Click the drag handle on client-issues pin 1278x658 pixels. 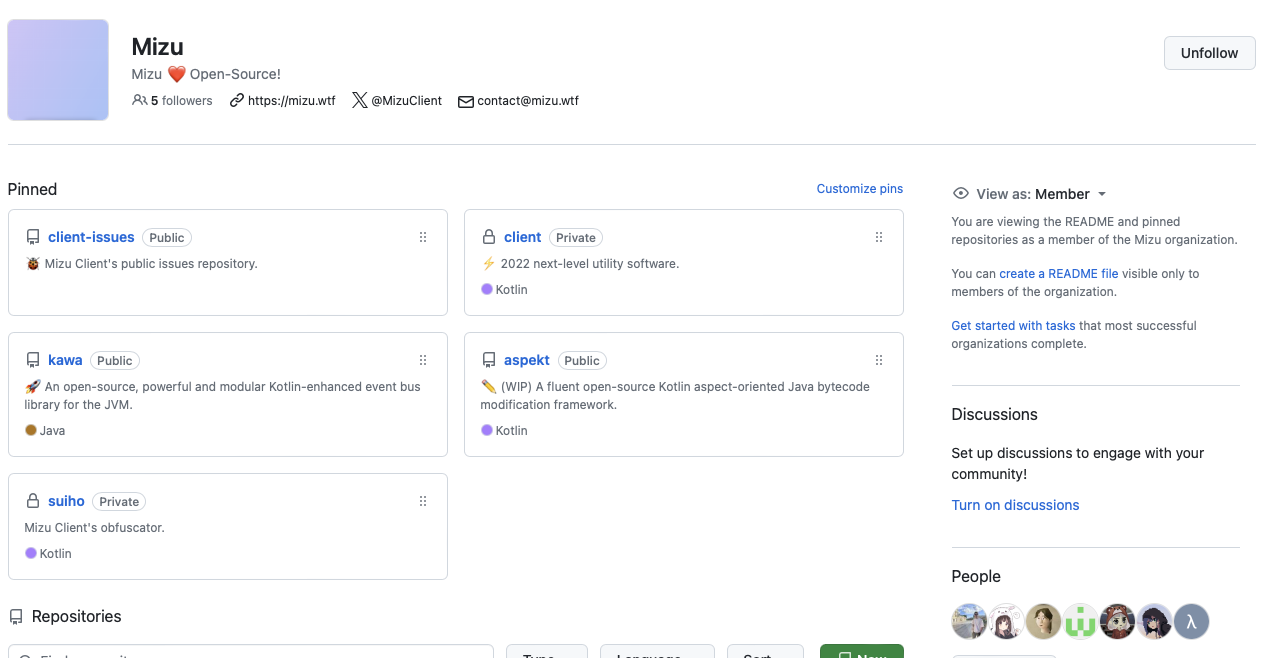[x=423, y=238]
